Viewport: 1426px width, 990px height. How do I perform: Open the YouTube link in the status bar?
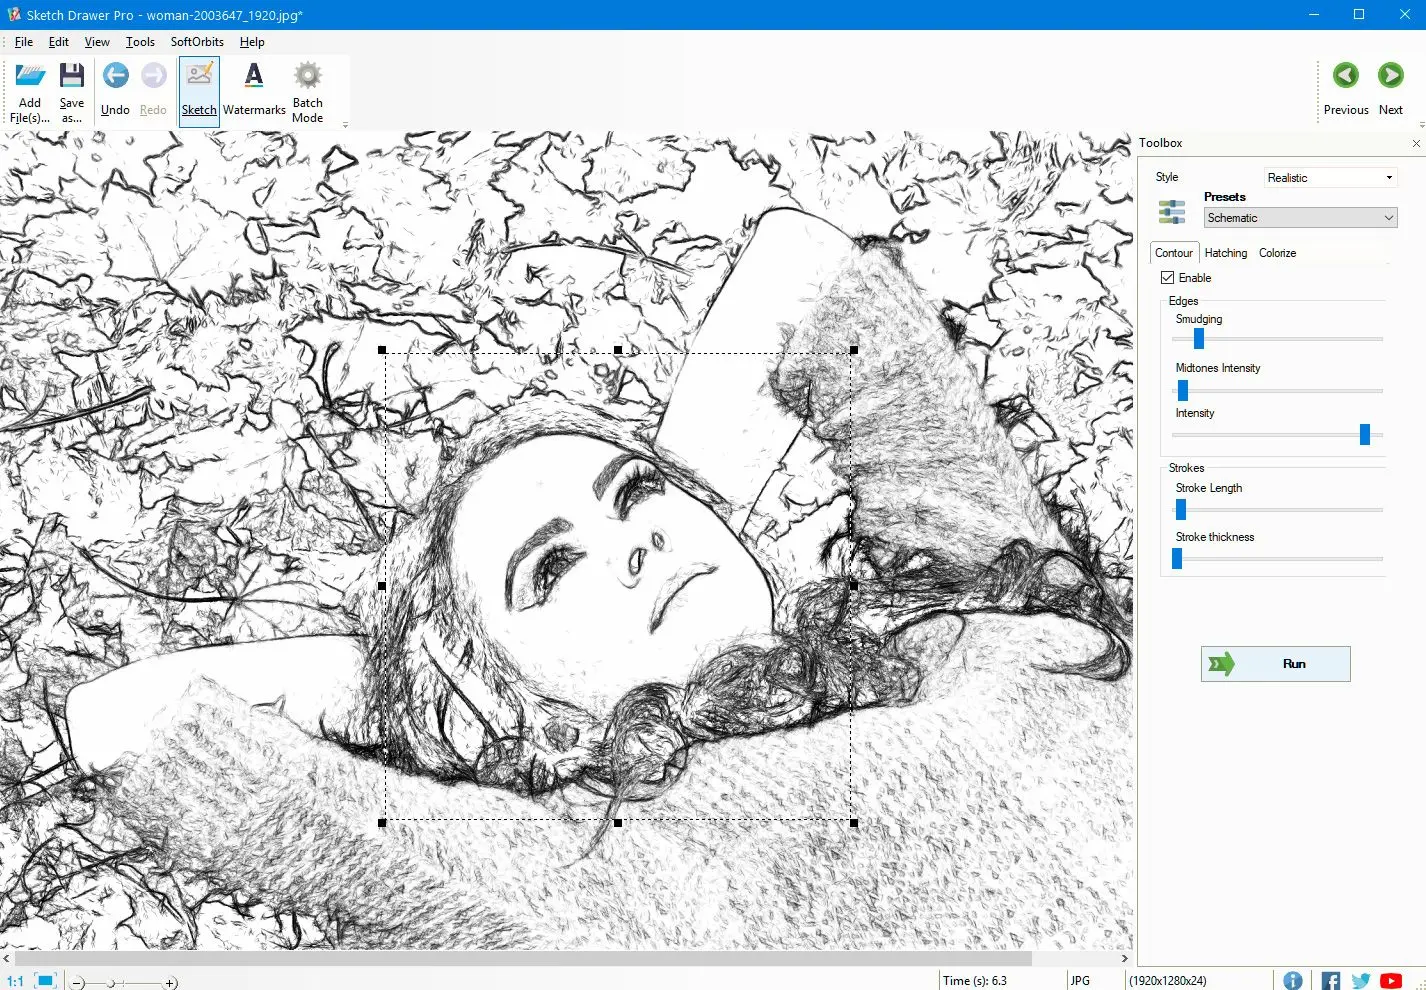[1391, 980]
